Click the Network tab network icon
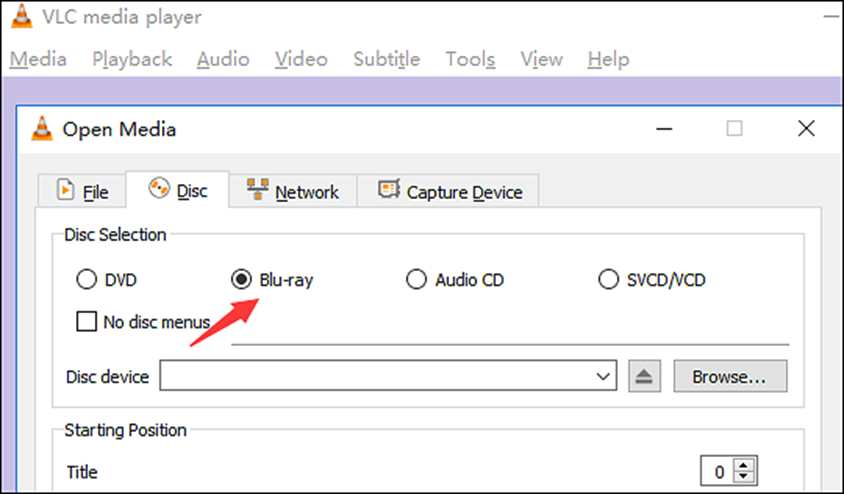 click(x=257, y=189)
